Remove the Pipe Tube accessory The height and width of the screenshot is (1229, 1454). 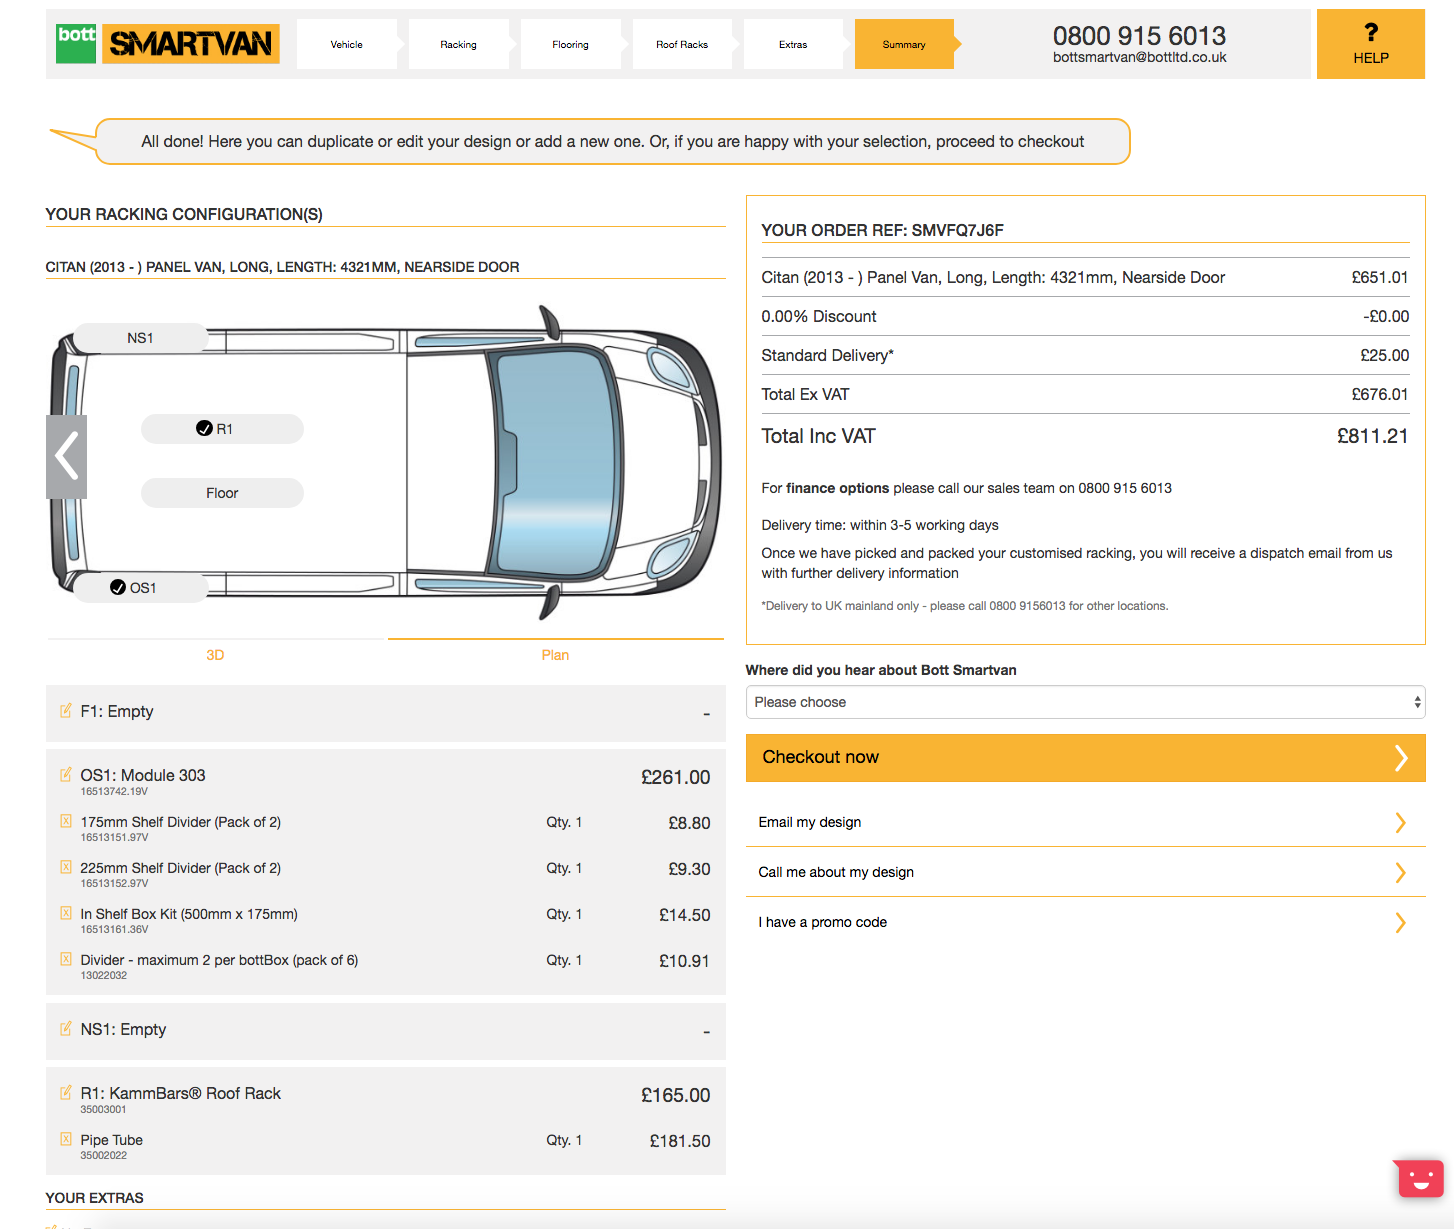[66, 1139]
